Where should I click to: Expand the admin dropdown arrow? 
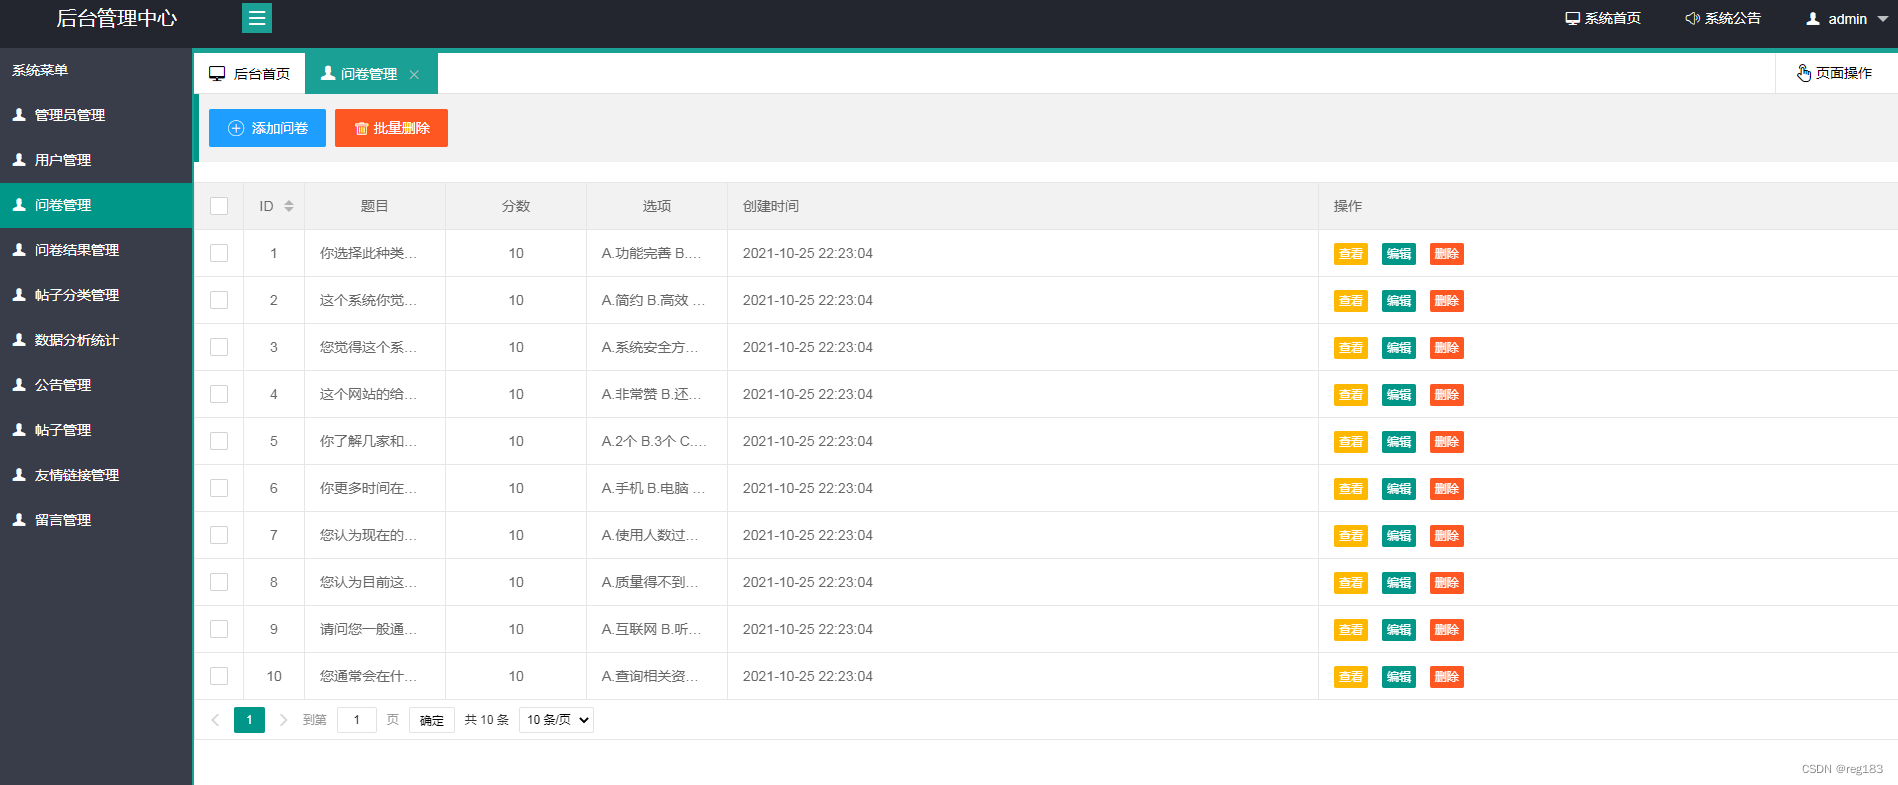point(1883,19)
